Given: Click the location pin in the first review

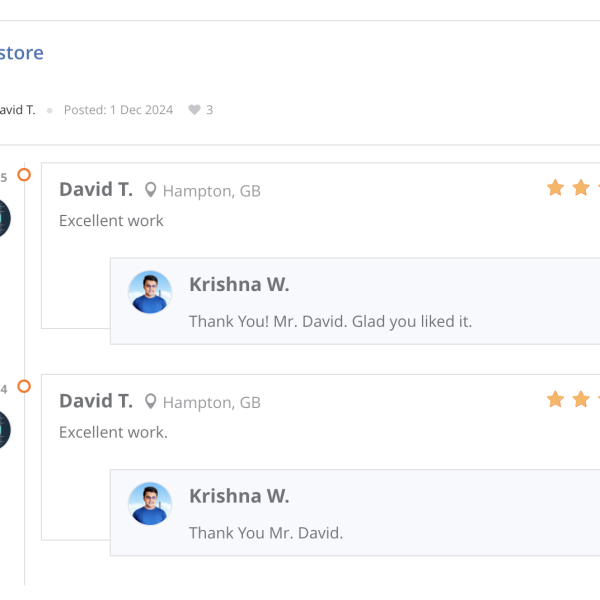Looking at the screenshot, I should [151, 190].
